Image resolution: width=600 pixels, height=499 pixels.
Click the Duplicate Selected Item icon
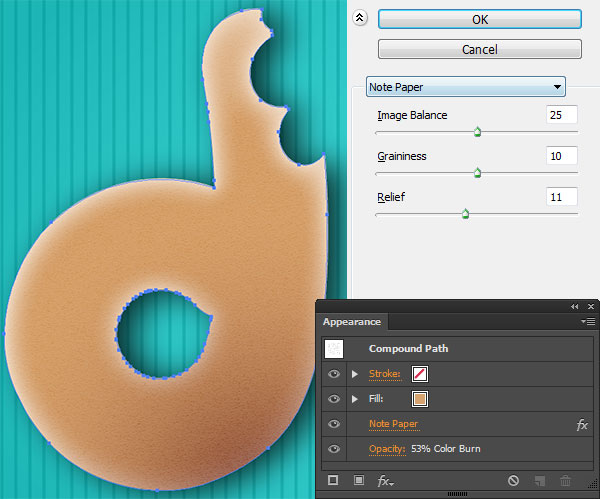point(540,481)
